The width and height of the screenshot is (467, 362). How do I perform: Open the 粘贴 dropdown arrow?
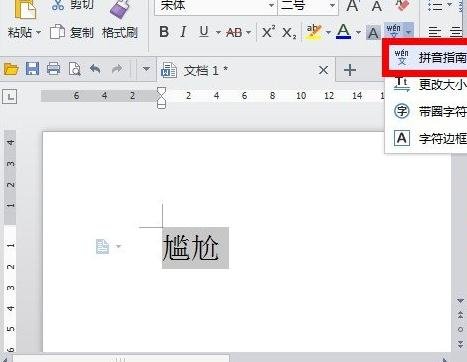38,33
